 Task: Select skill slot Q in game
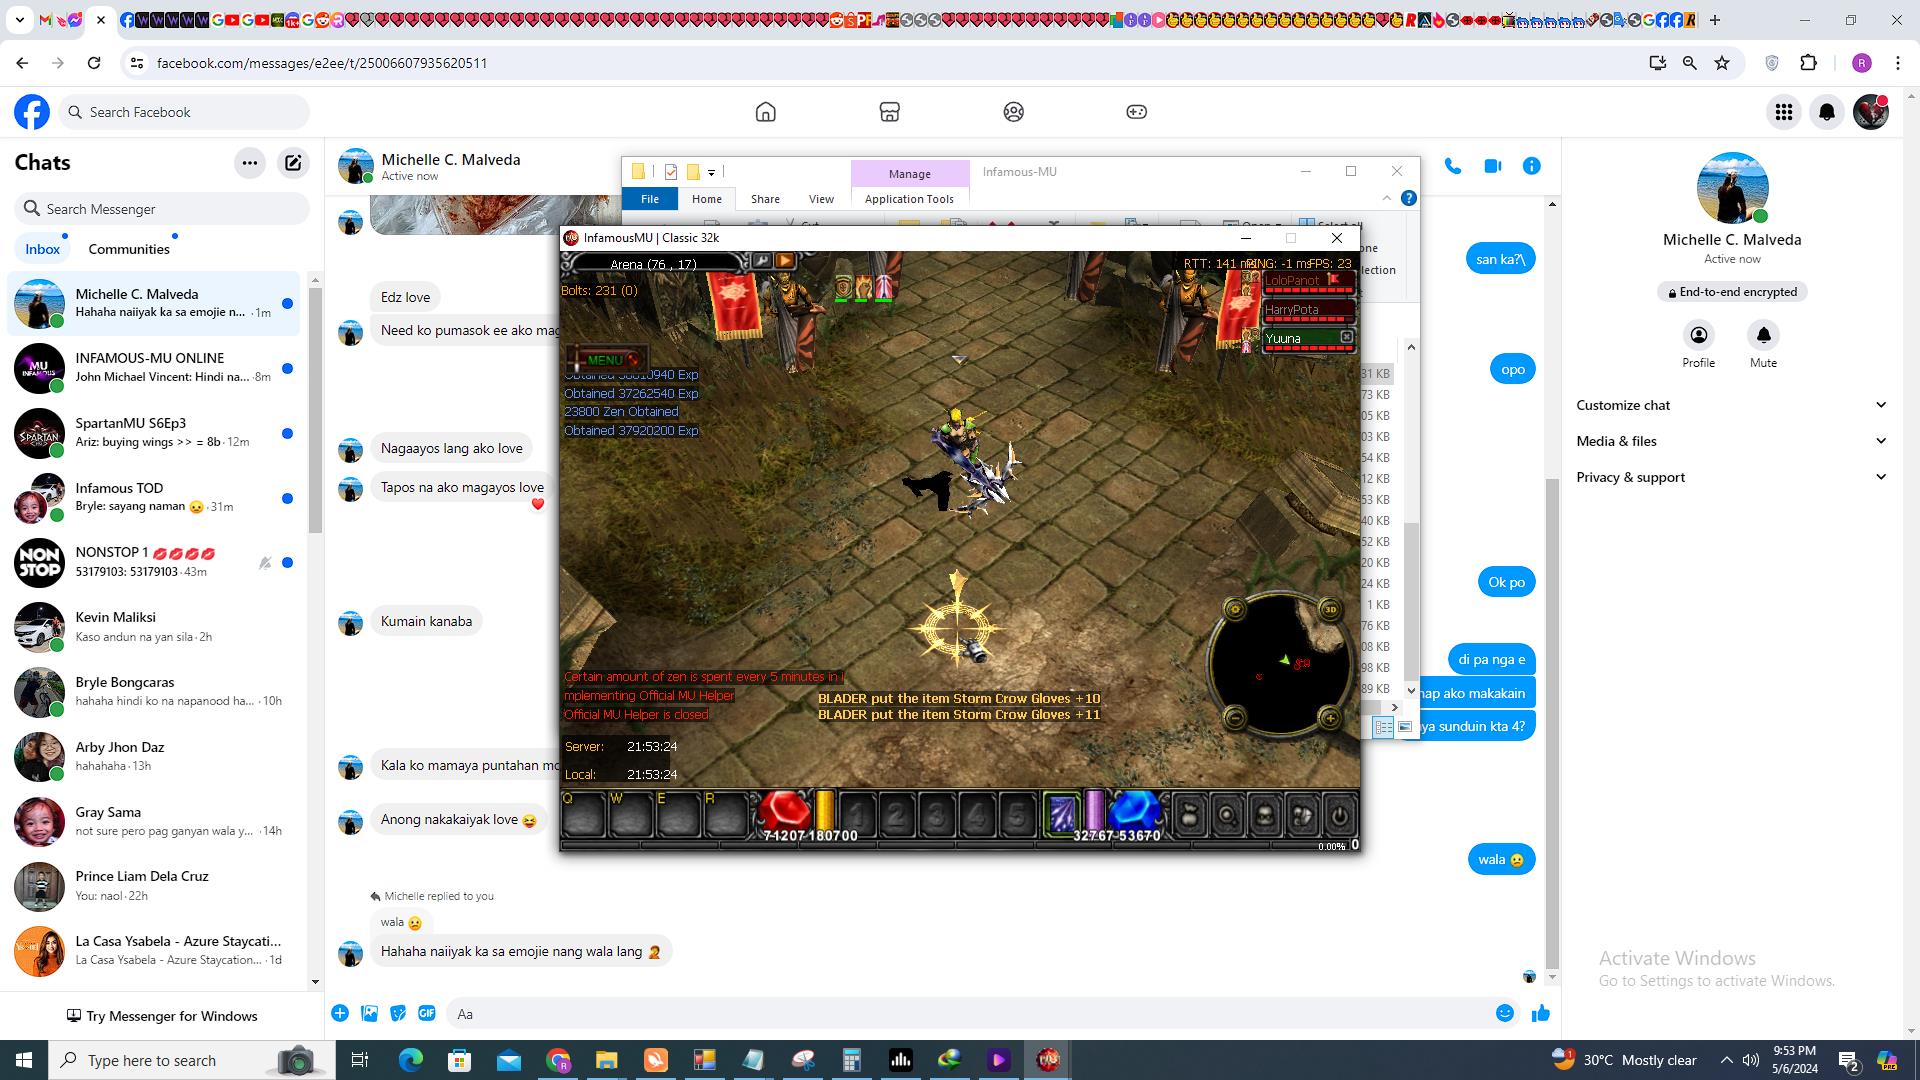585,814
